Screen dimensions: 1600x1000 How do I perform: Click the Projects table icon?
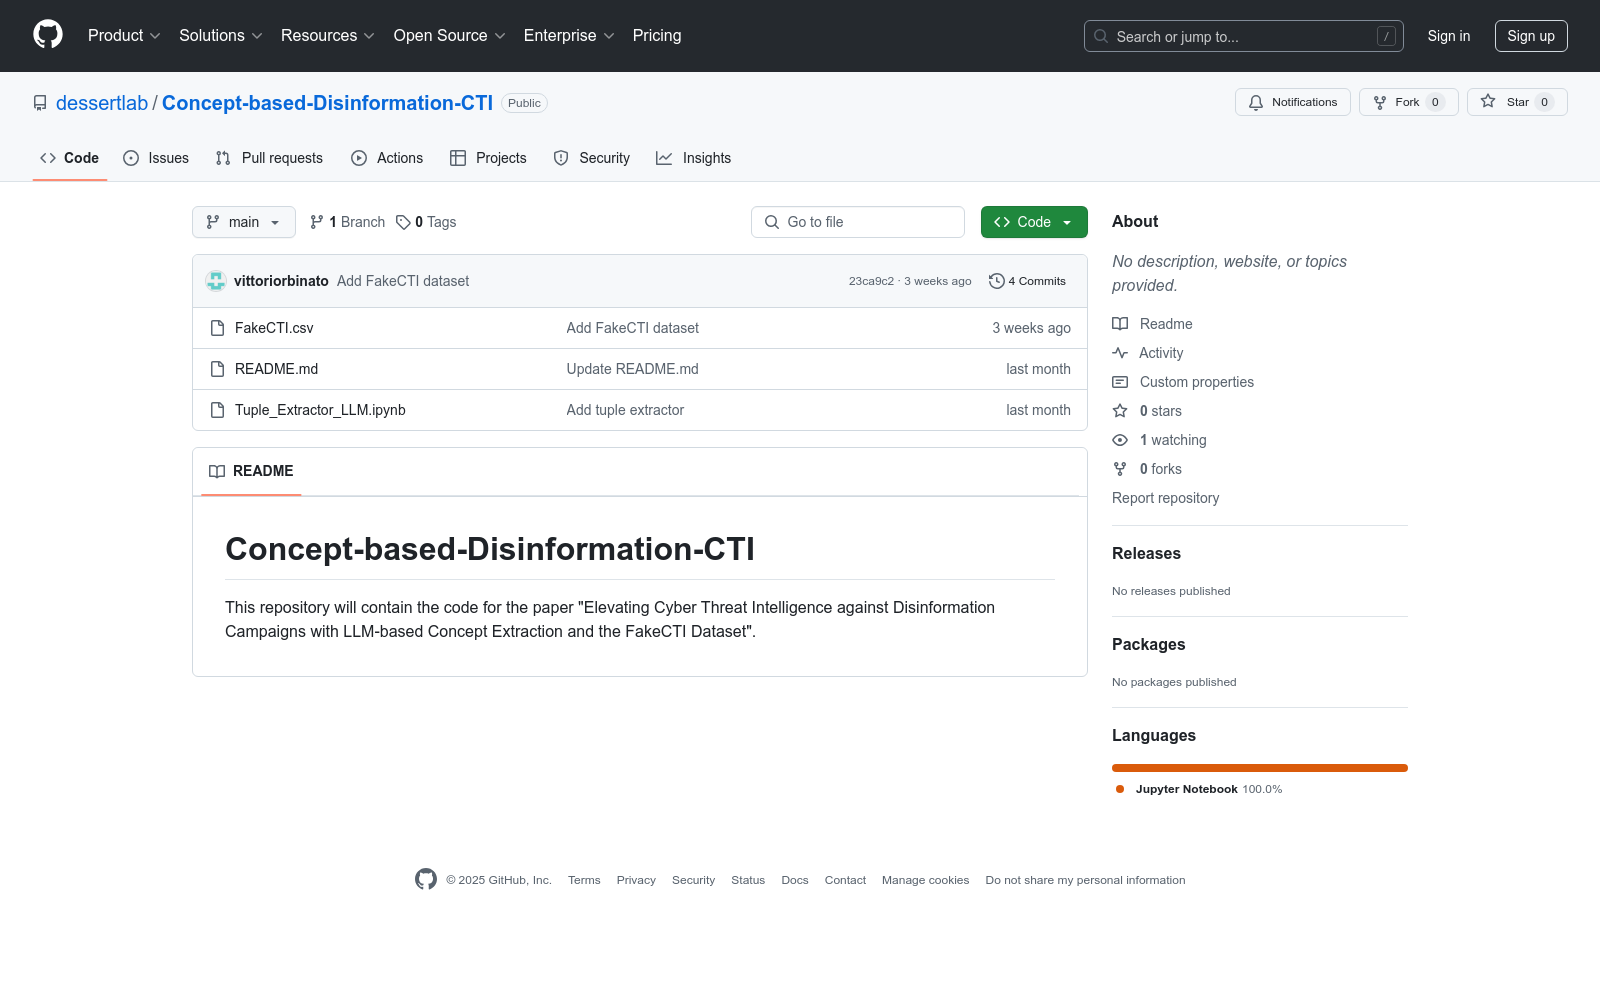[x=458, y=158]
